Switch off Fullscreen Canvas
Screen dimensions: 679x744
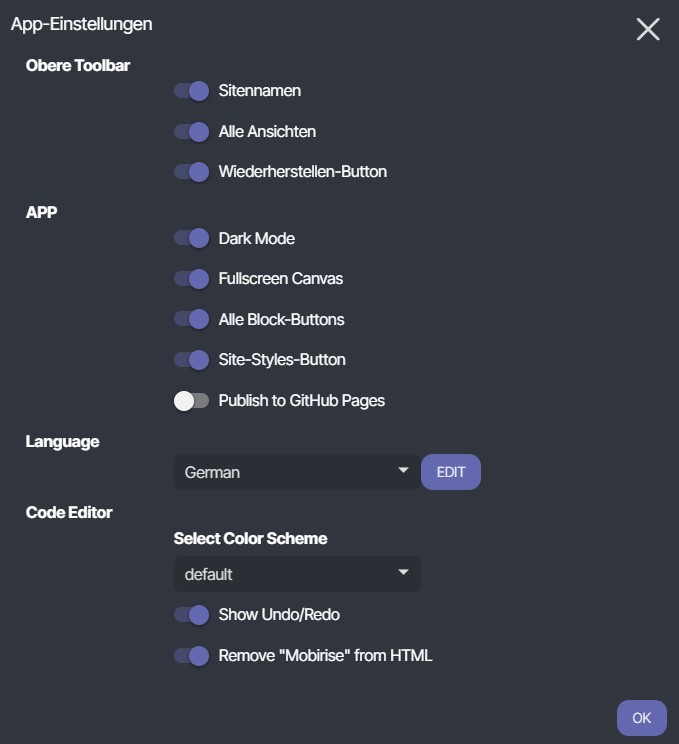(191, 279)
